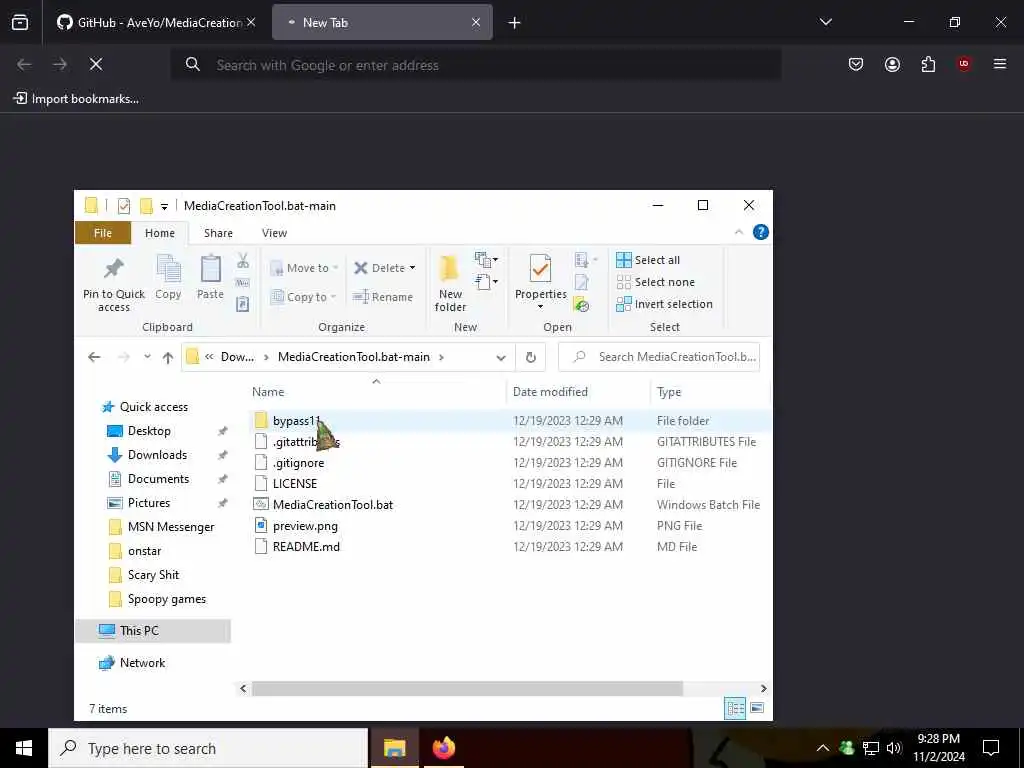Collapse the ribbon with the chevron
This screenshot has height=768, width=1024.
click(x=739, y=232)
